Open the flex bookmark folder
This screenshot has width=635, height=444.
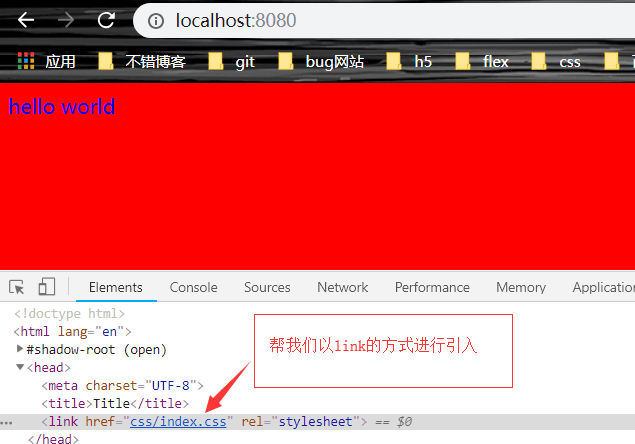(482, 61)
